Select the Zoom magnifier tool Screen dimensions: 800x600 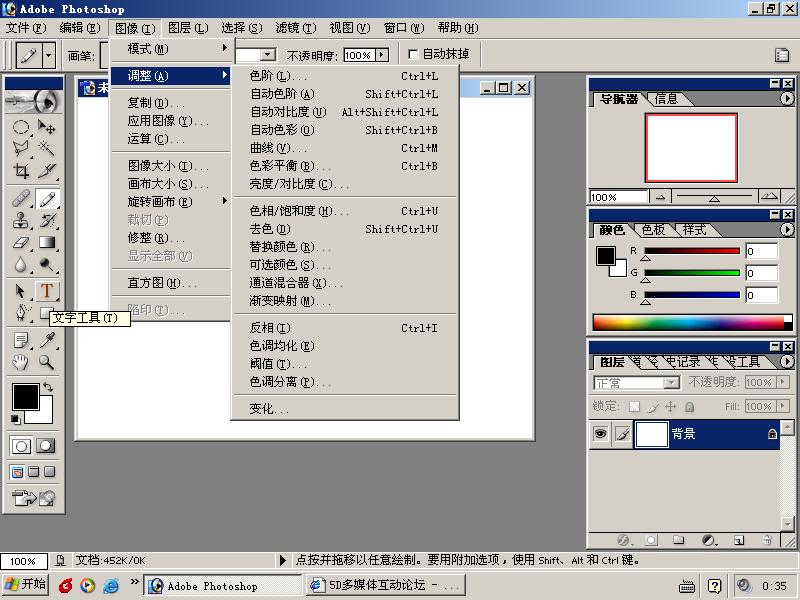click(x=46, y=362)
